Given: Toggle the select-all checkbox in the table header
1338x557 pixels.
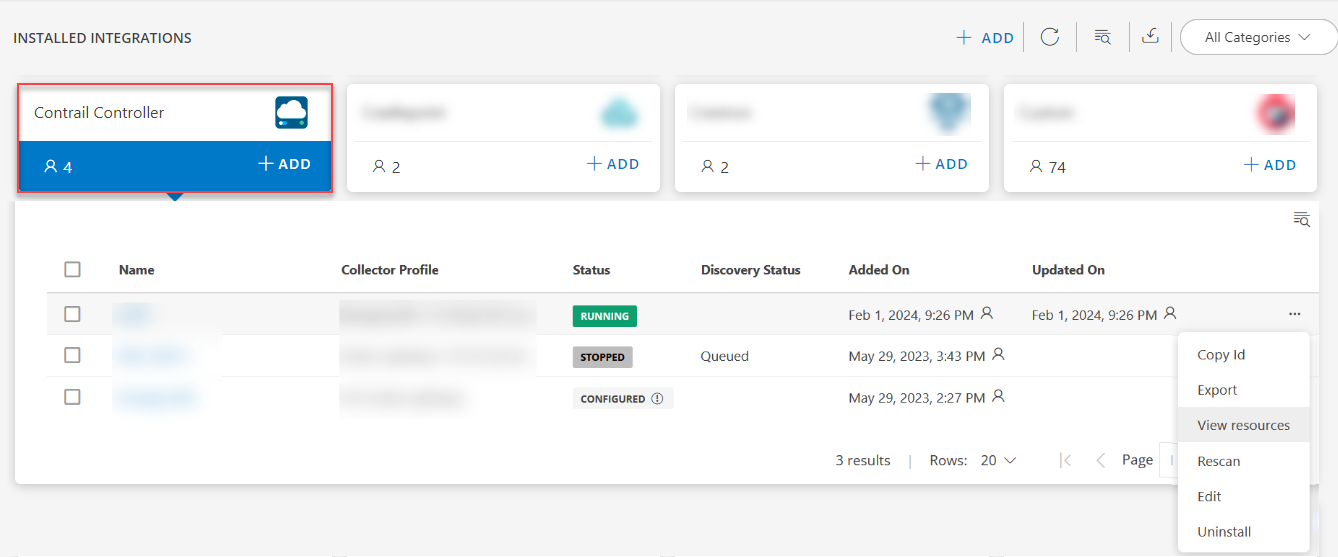Looking at the screenshot, I should tap(72, 269).
